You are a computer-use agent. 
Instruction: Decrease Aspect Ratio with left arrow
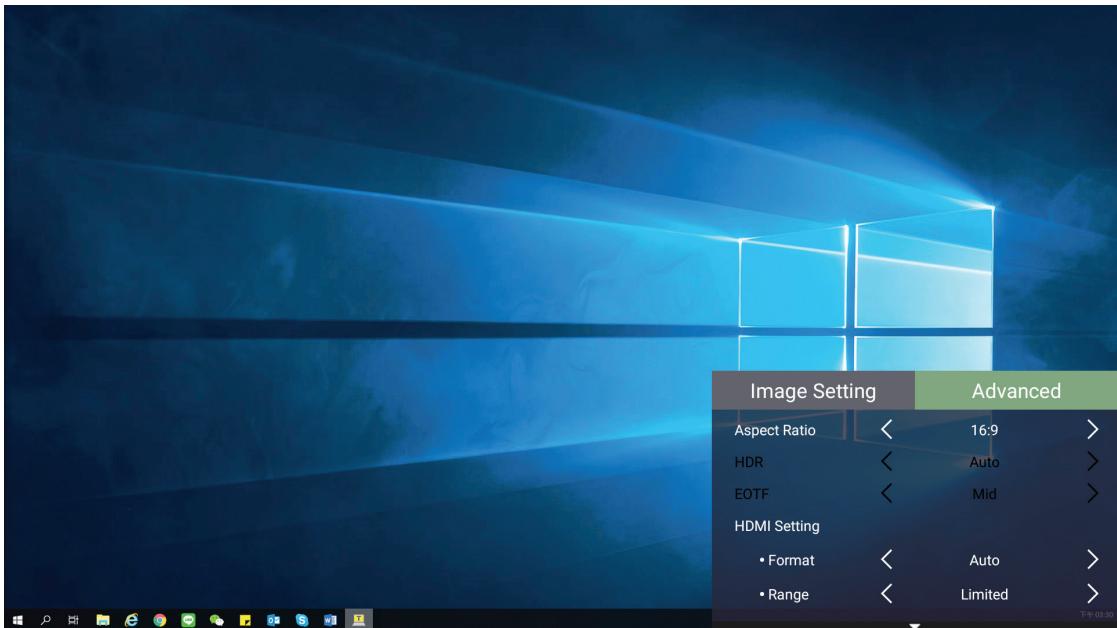[x=886, y=429]
